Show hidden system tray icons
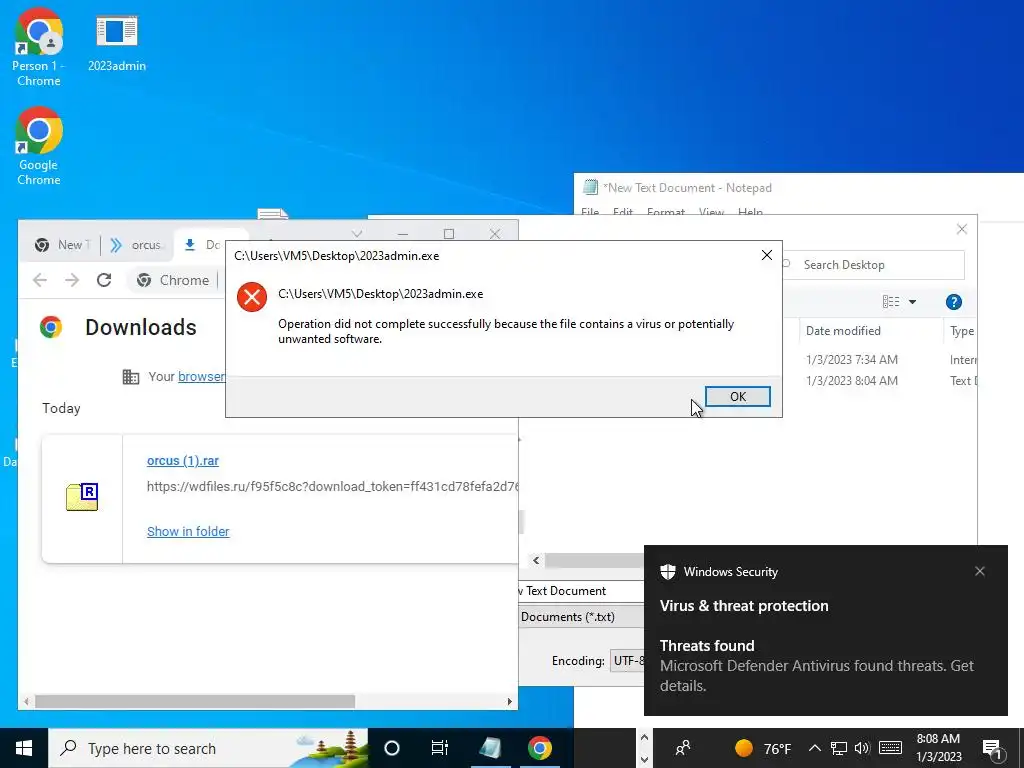Viewport: 1024px width, 768px height. click(814, 748)
